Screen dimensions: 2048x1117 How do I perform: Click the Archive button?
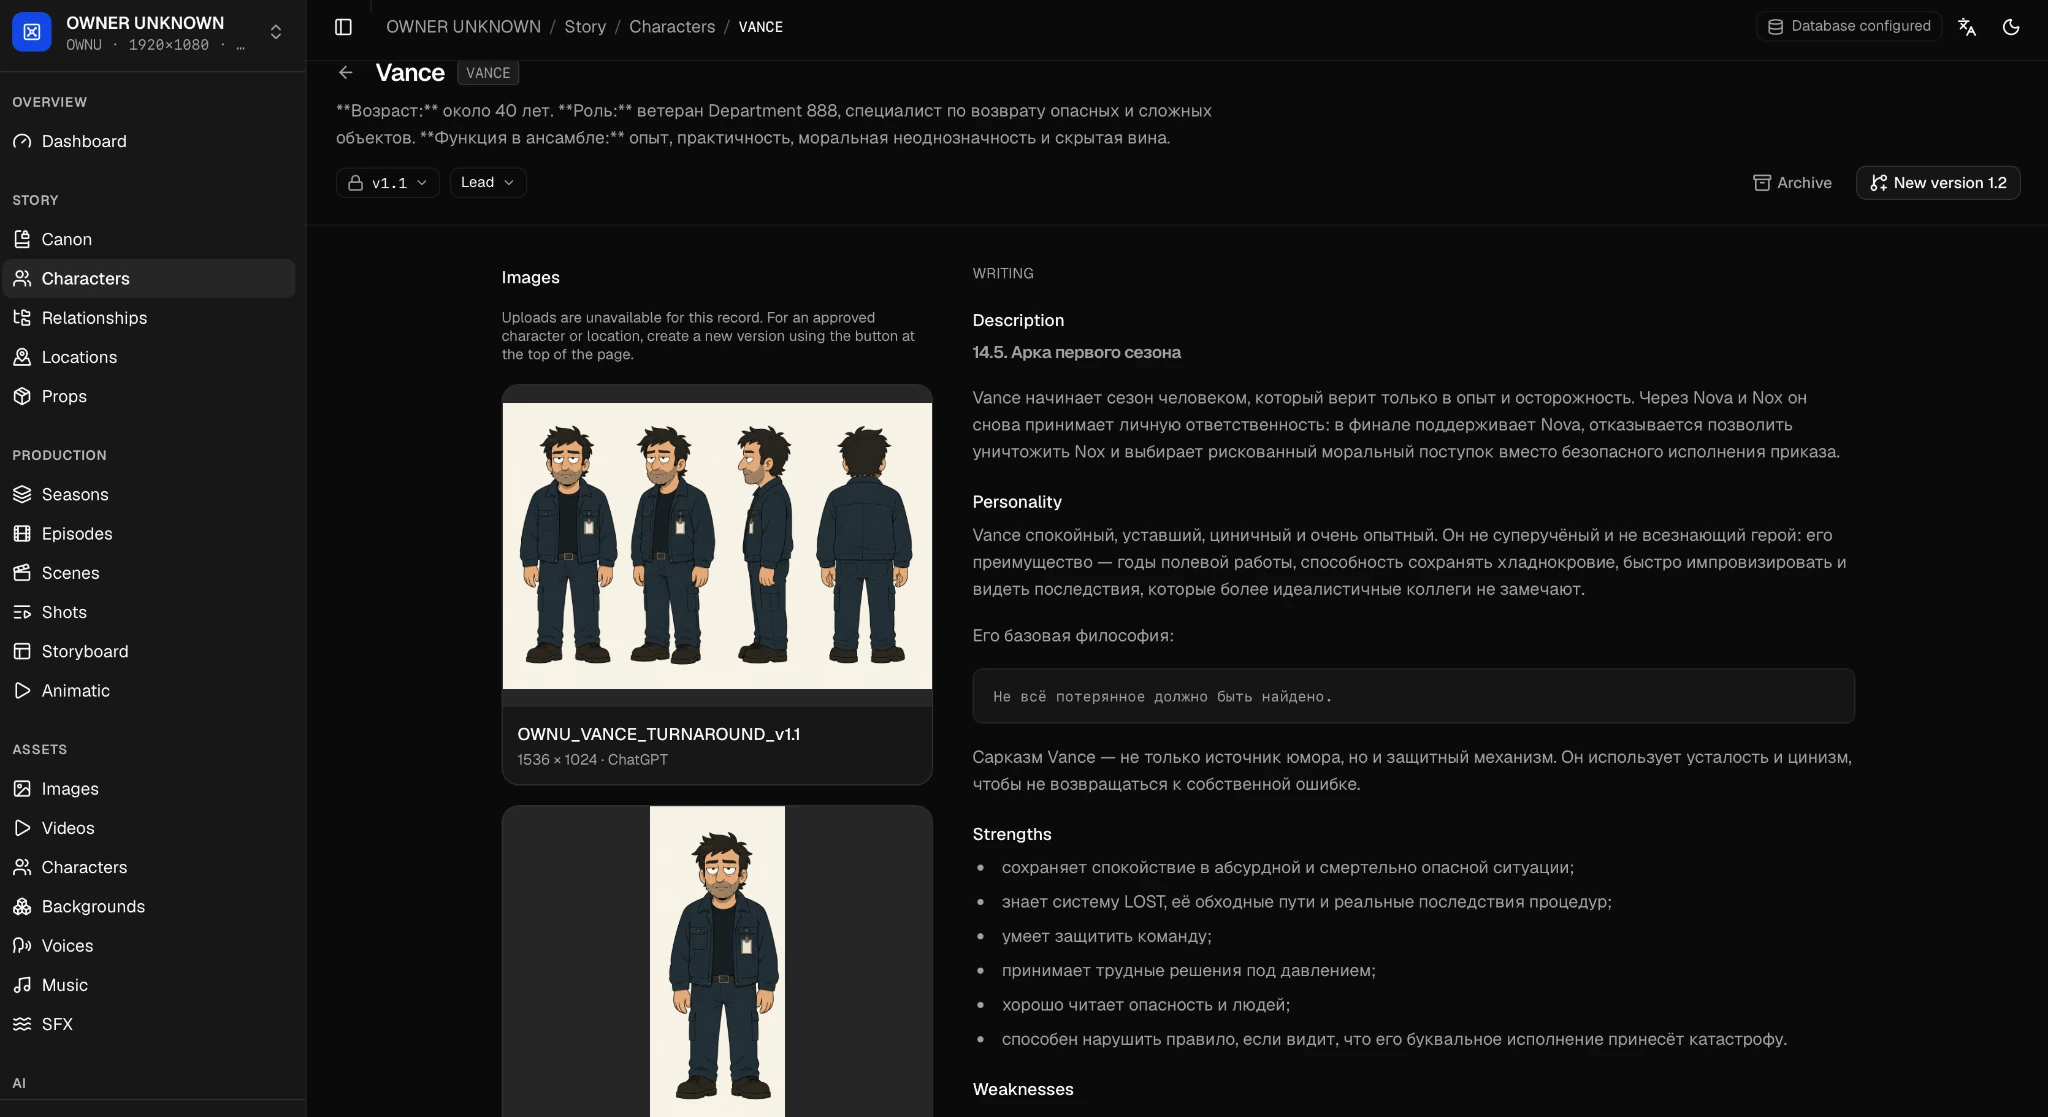[1792, 183]
